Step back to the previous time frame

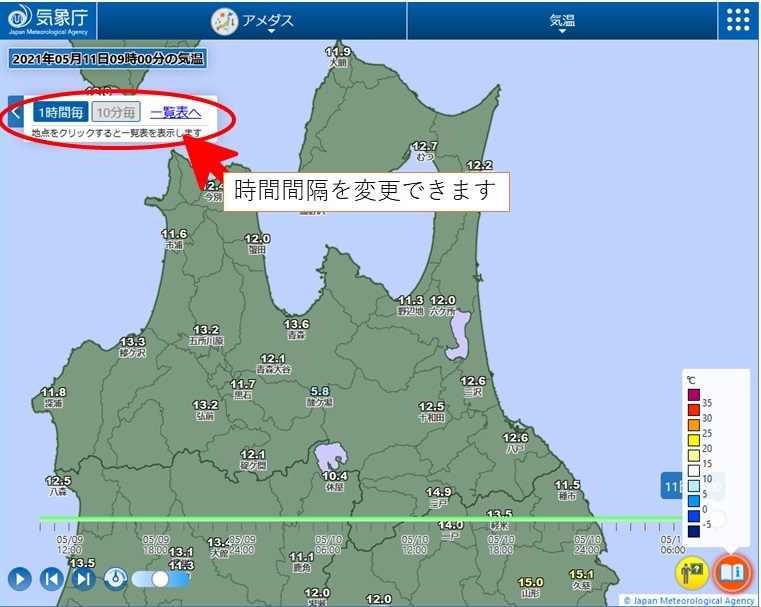point(51,579)
